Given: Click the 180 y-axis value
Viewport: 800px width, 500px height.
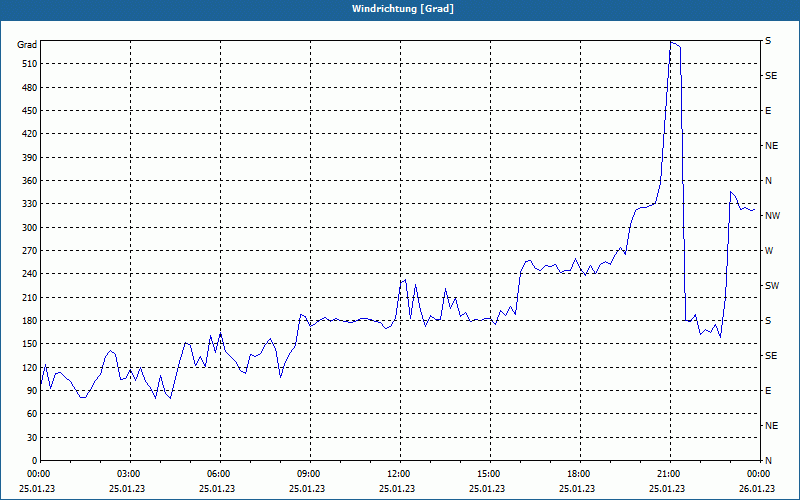Looking at the screenshot, I should (30, 320).
